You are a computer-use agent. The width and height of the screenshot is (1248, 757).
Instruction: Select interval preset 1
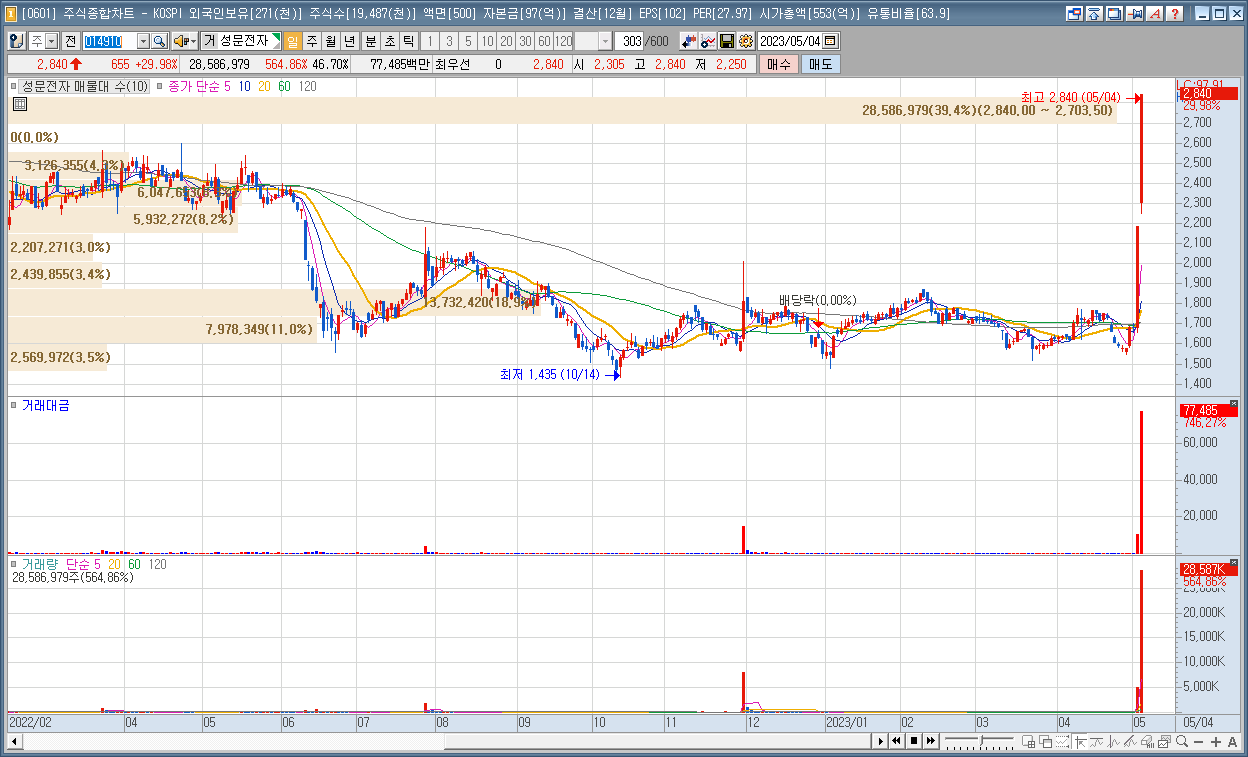coord(430,41)
